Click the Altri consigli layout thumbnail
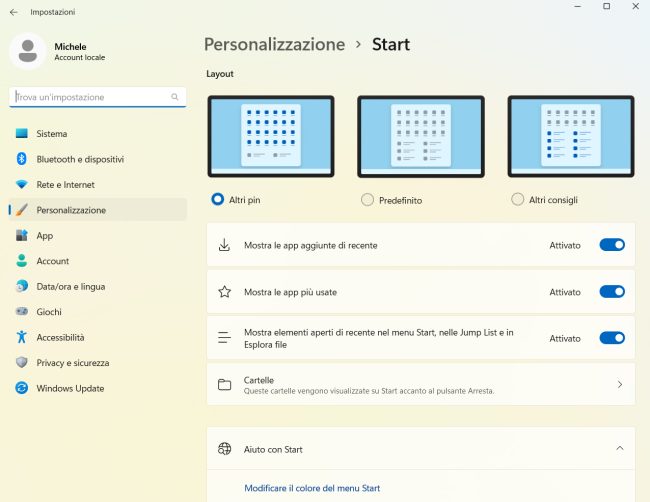This screenshot has height=502, width=650. point(571,136)
